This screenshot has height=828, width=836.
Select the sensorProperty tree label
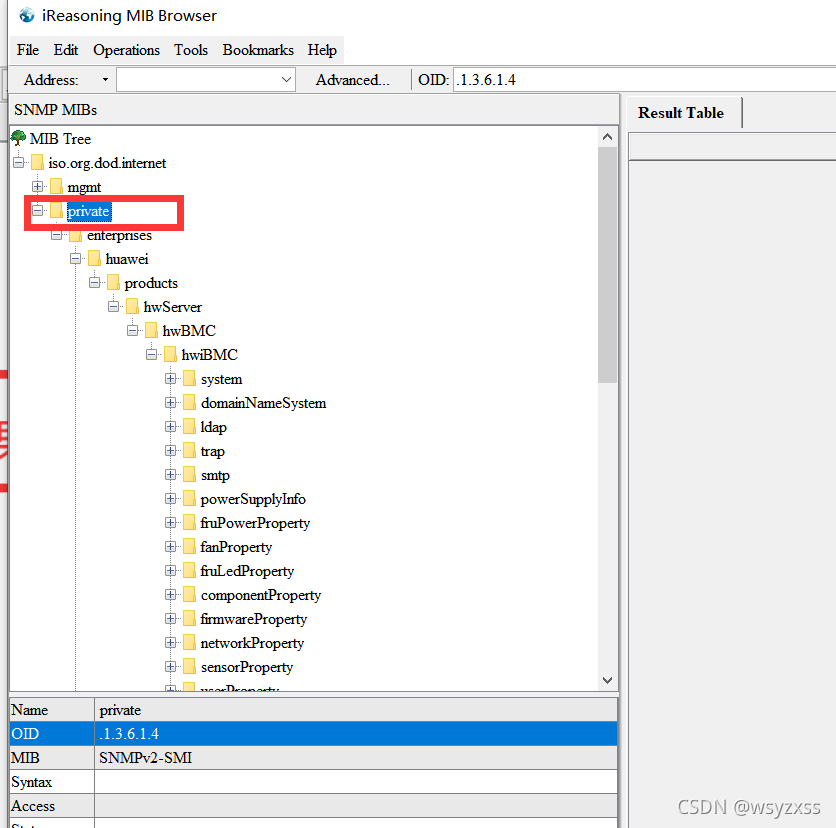point(247,667)
